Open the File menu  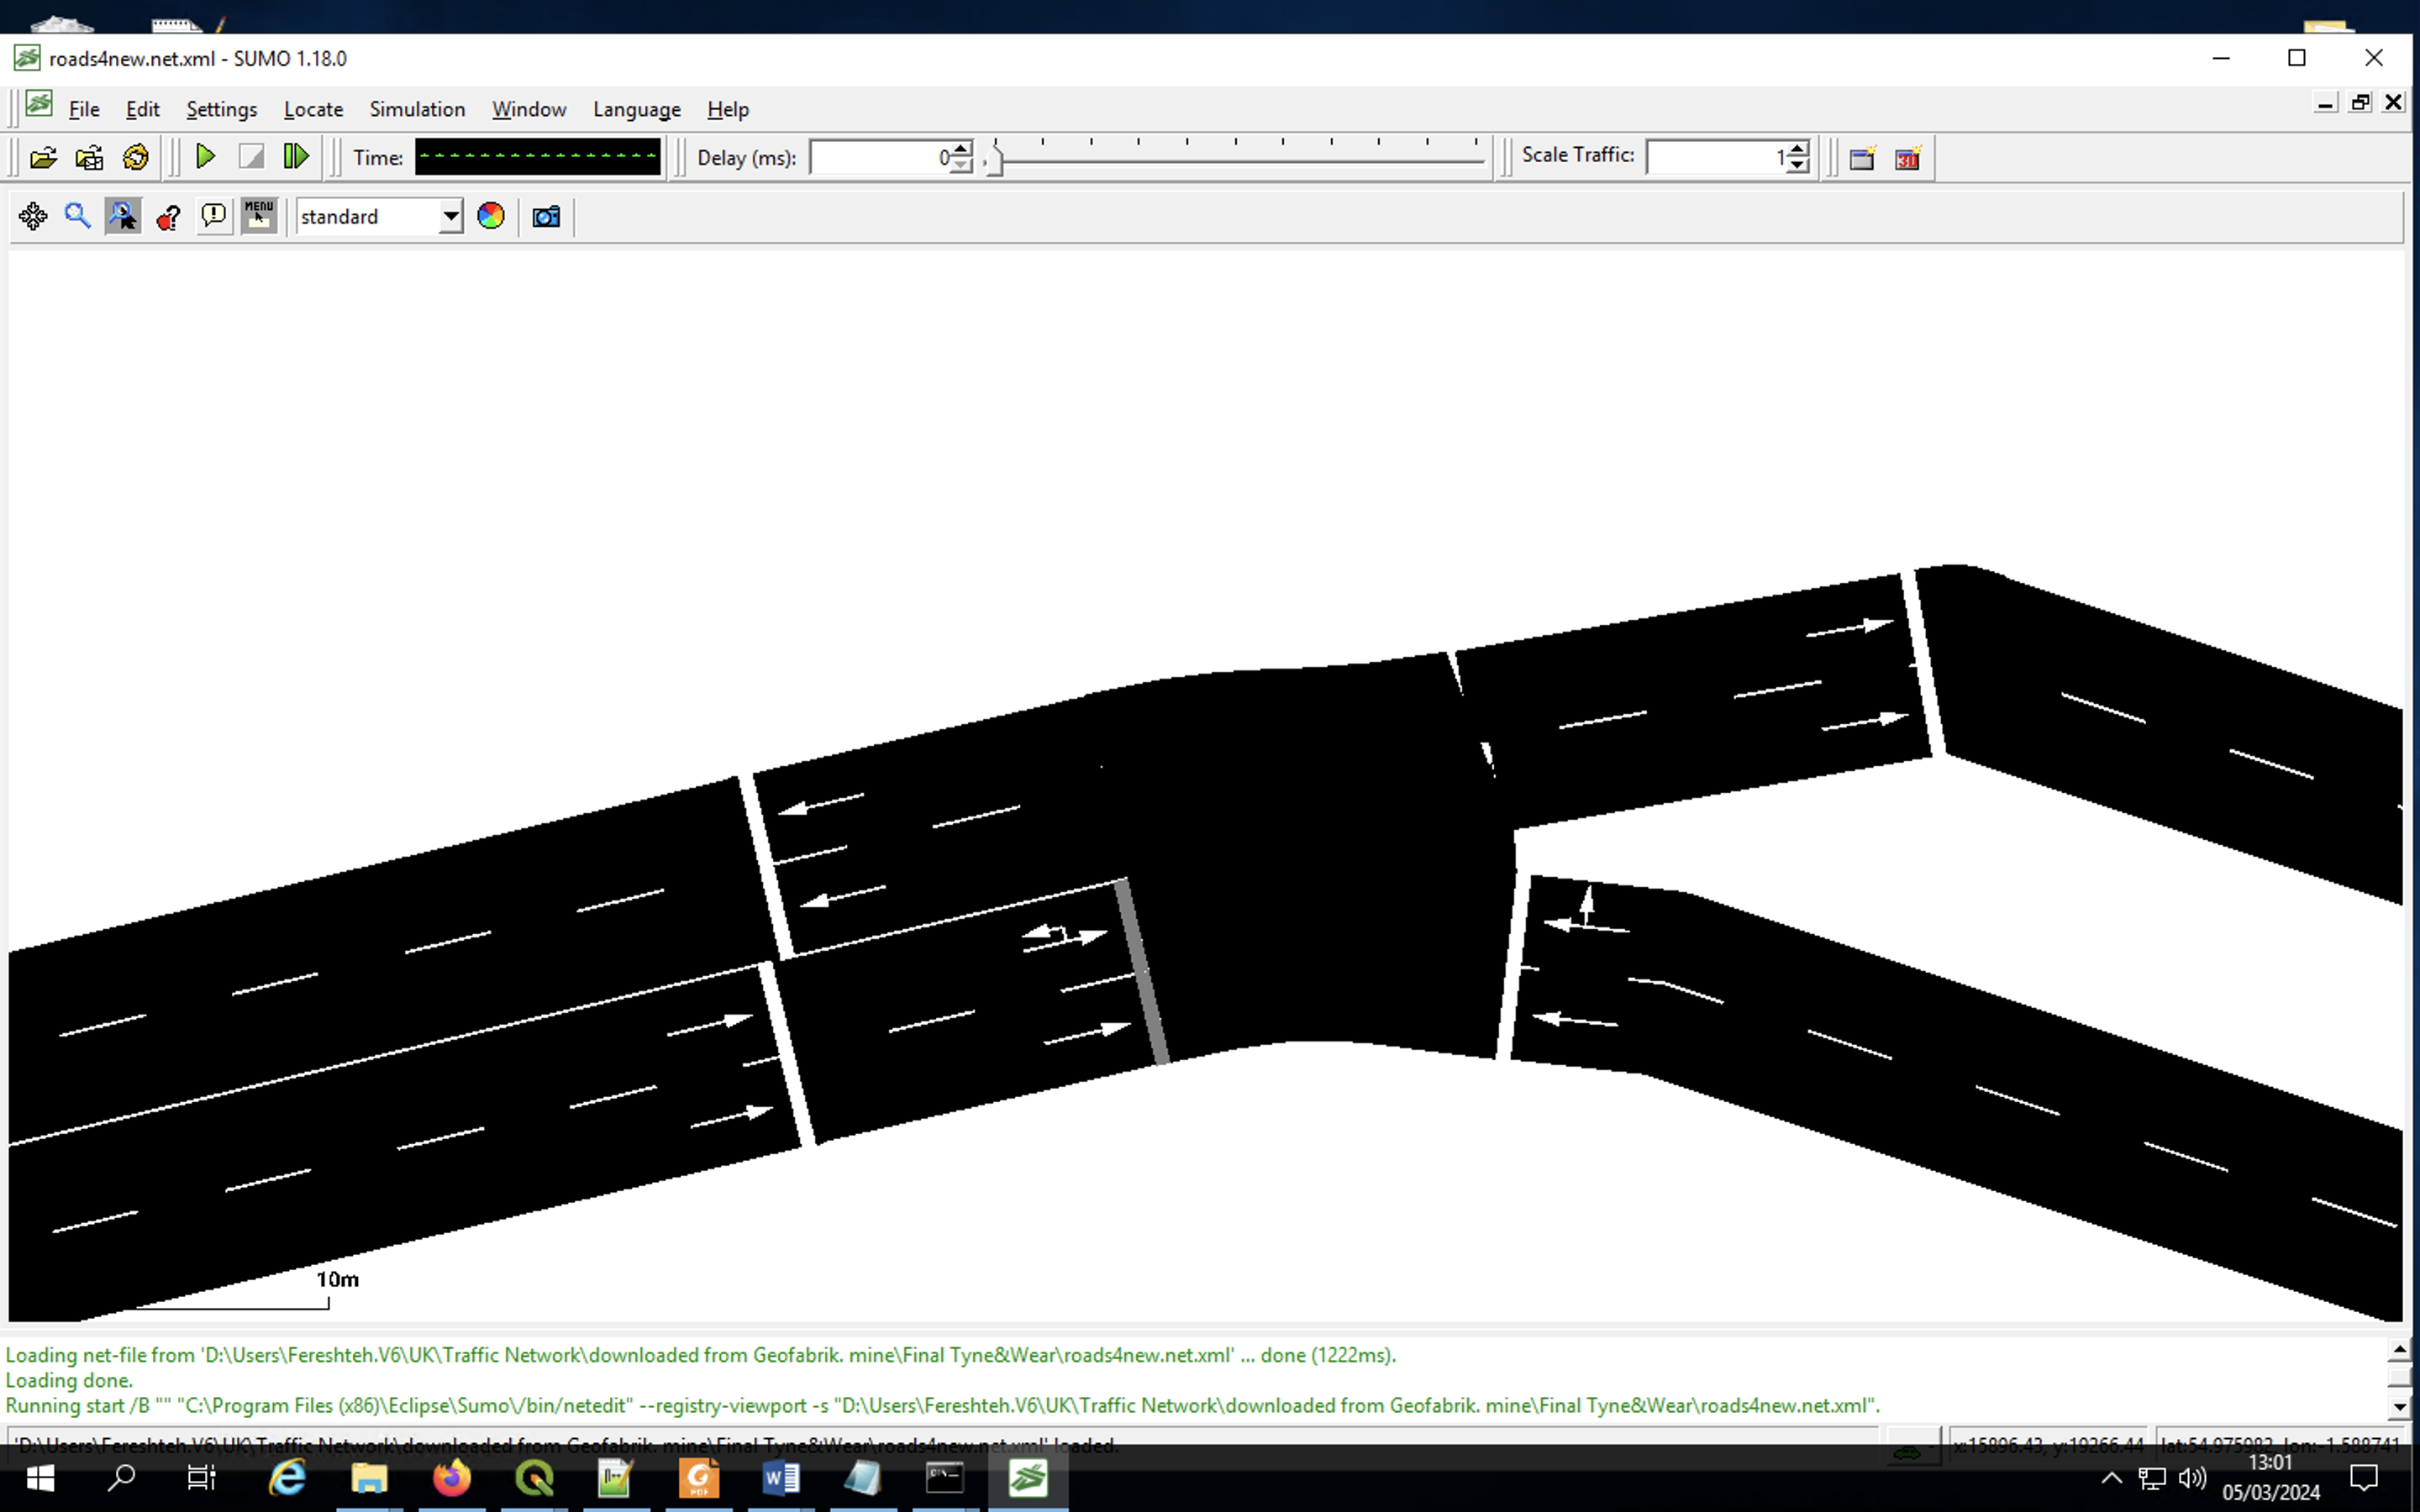point(84,109)
